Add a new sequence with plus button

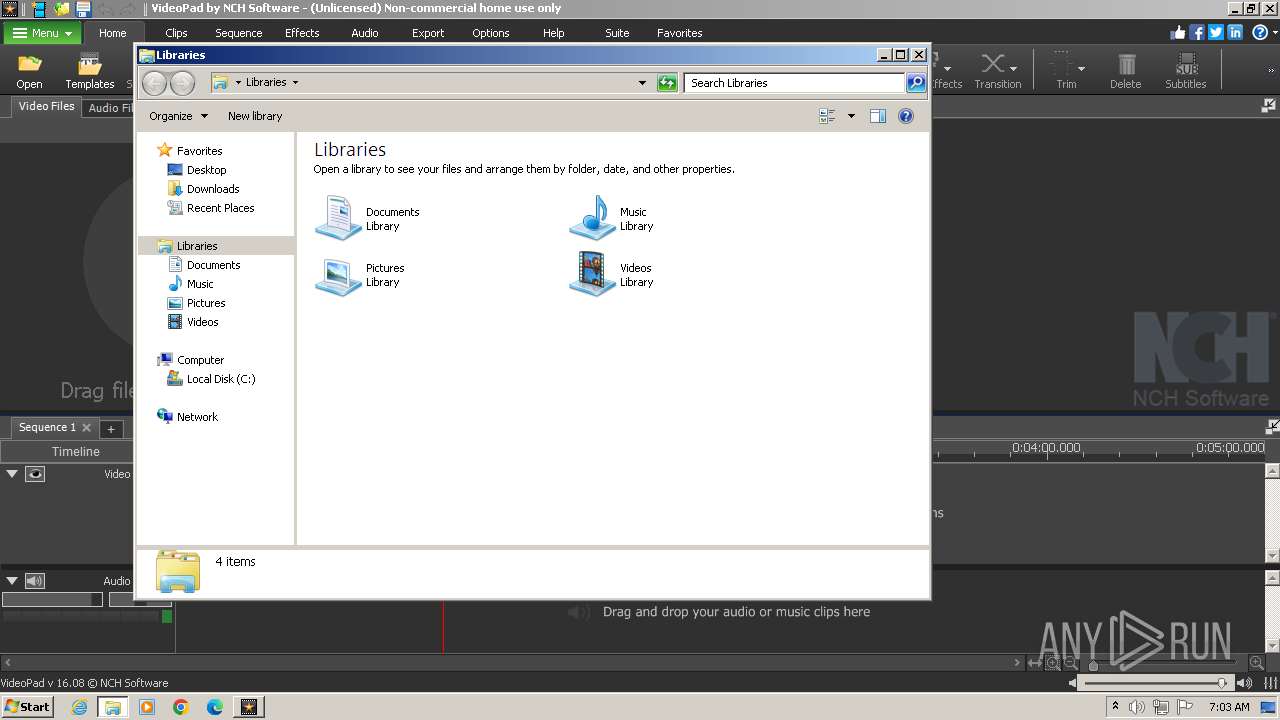[111, 429]
